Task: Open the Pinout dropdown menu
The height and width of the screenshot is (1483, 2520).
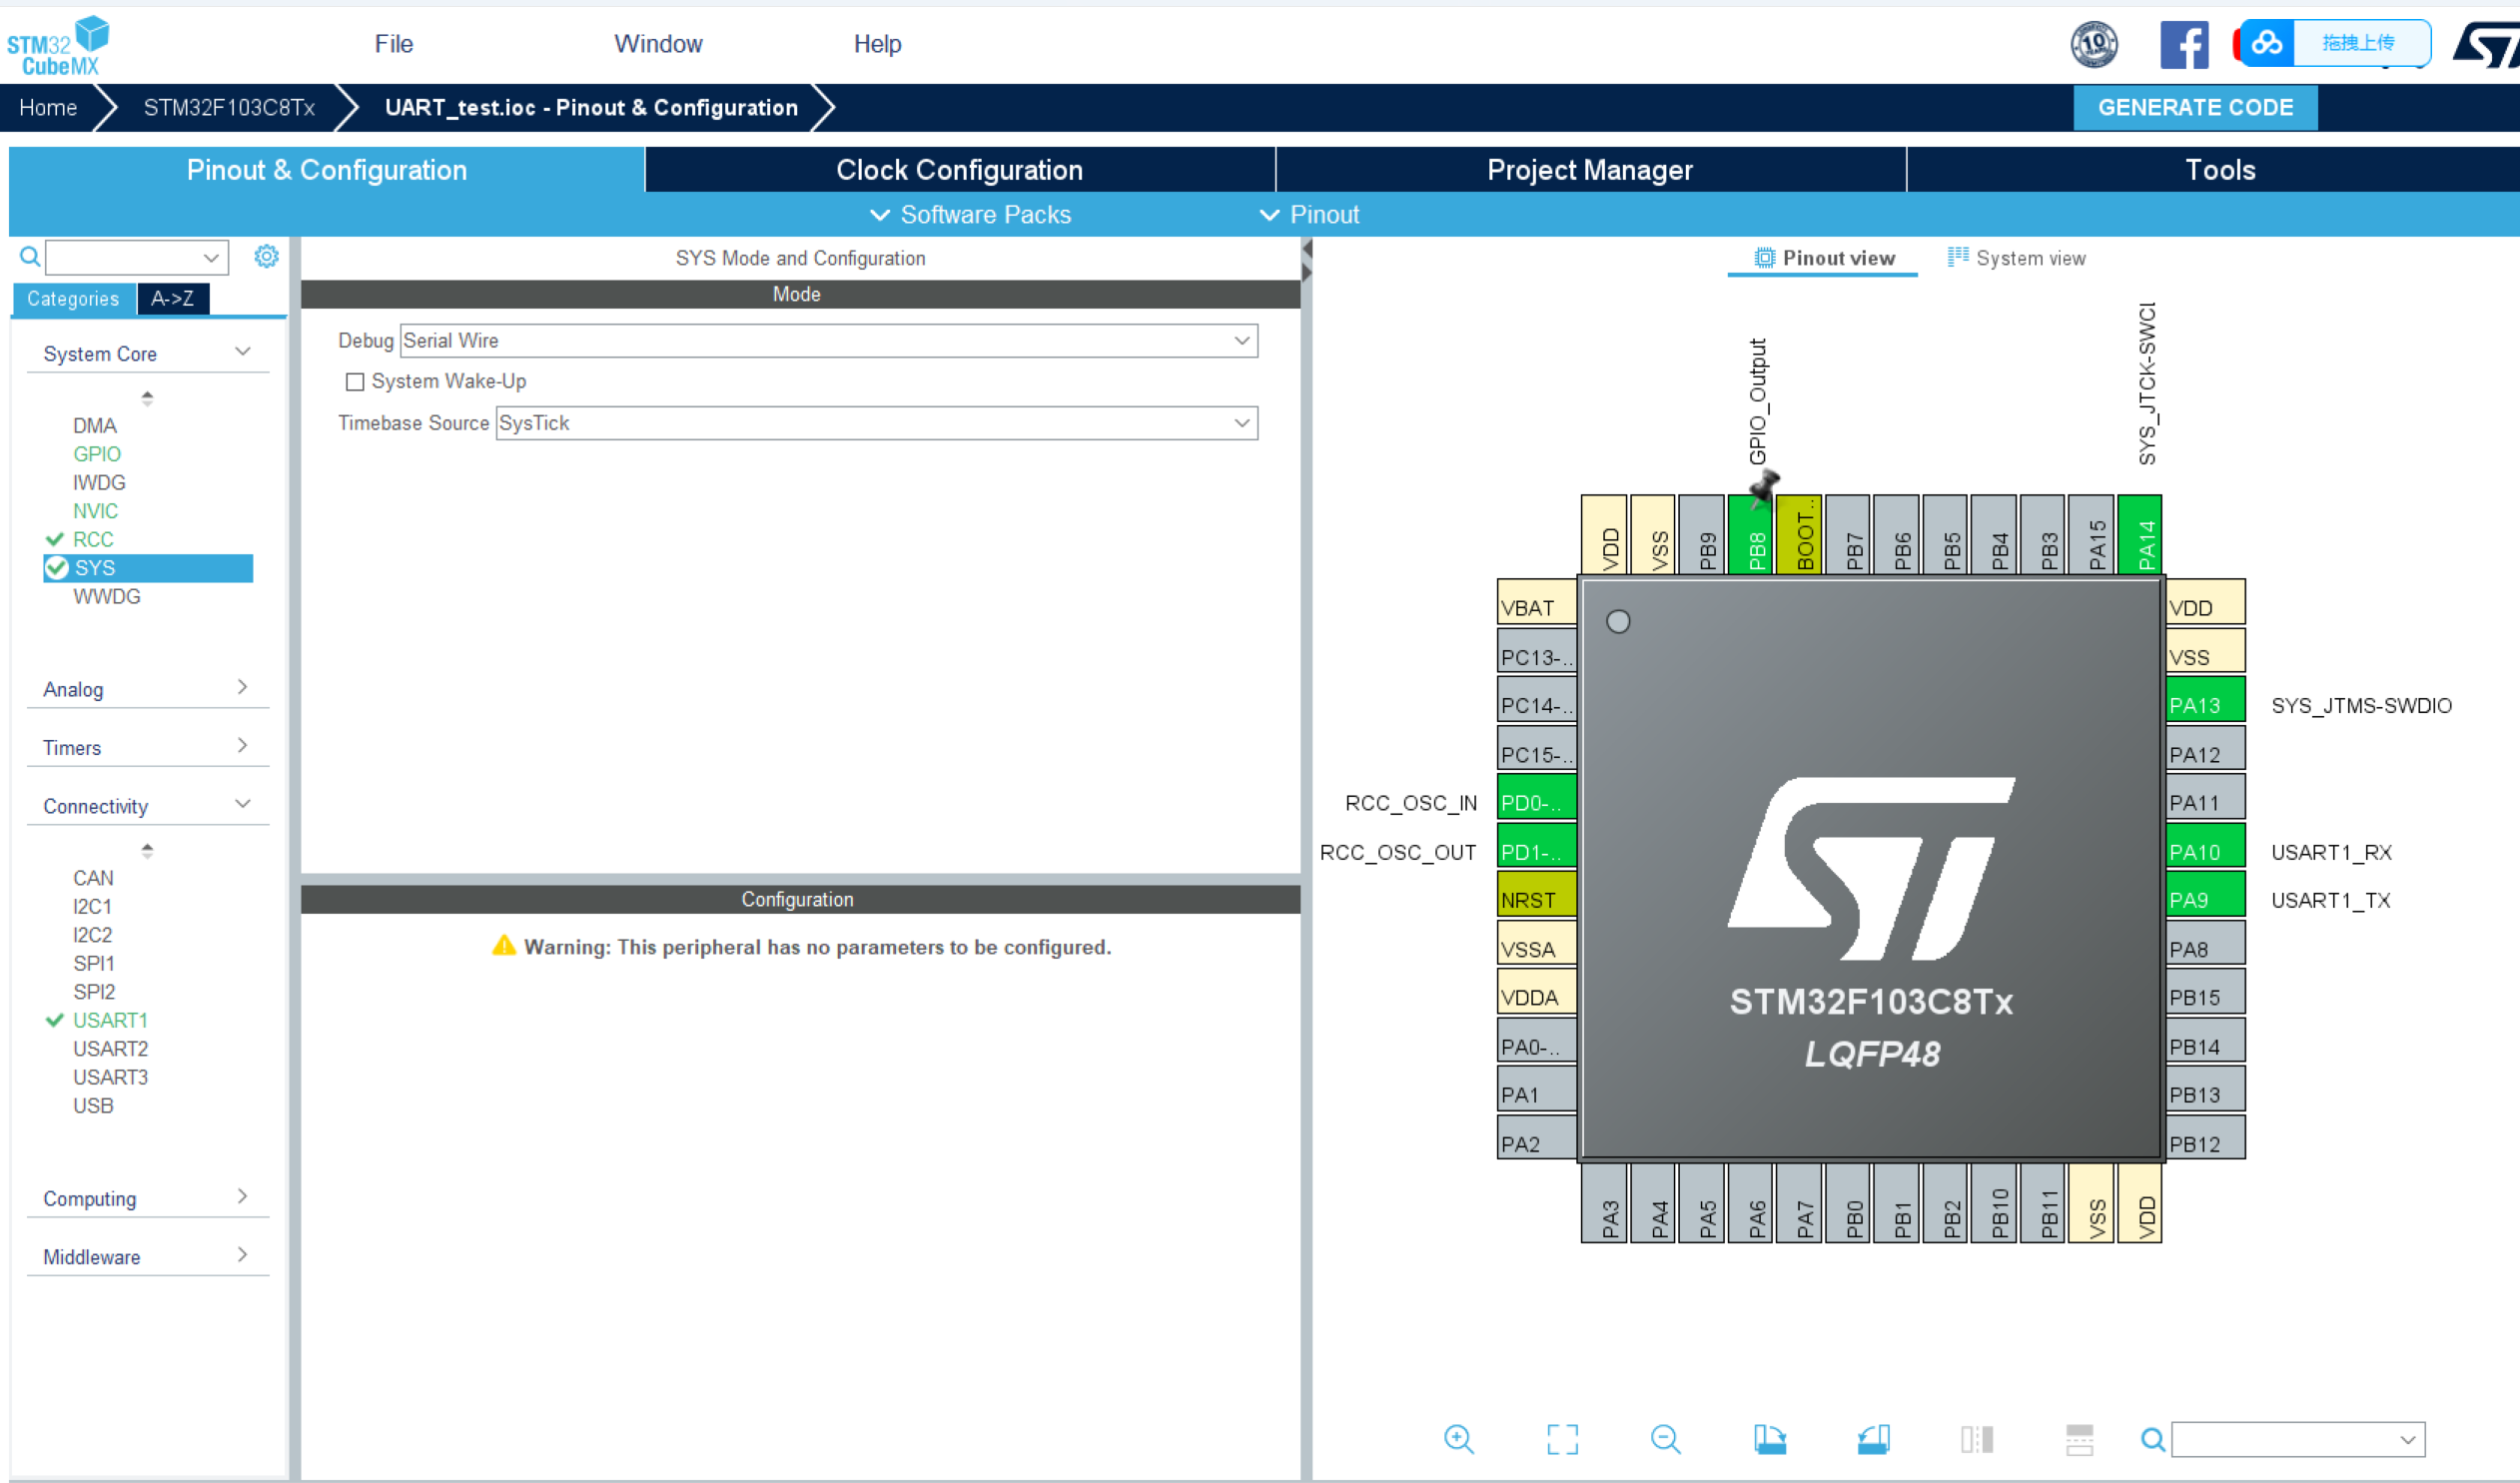Action: tap(1309, 214)
